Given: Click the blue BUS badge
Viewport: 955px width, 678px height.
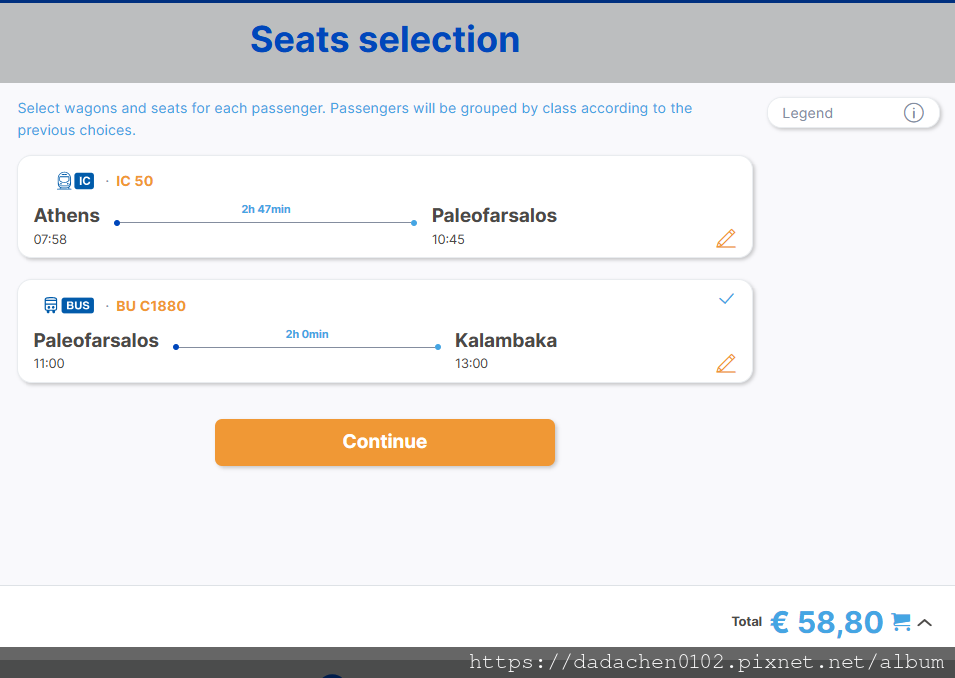Looking at the screenshot, I should click(78, 305).
